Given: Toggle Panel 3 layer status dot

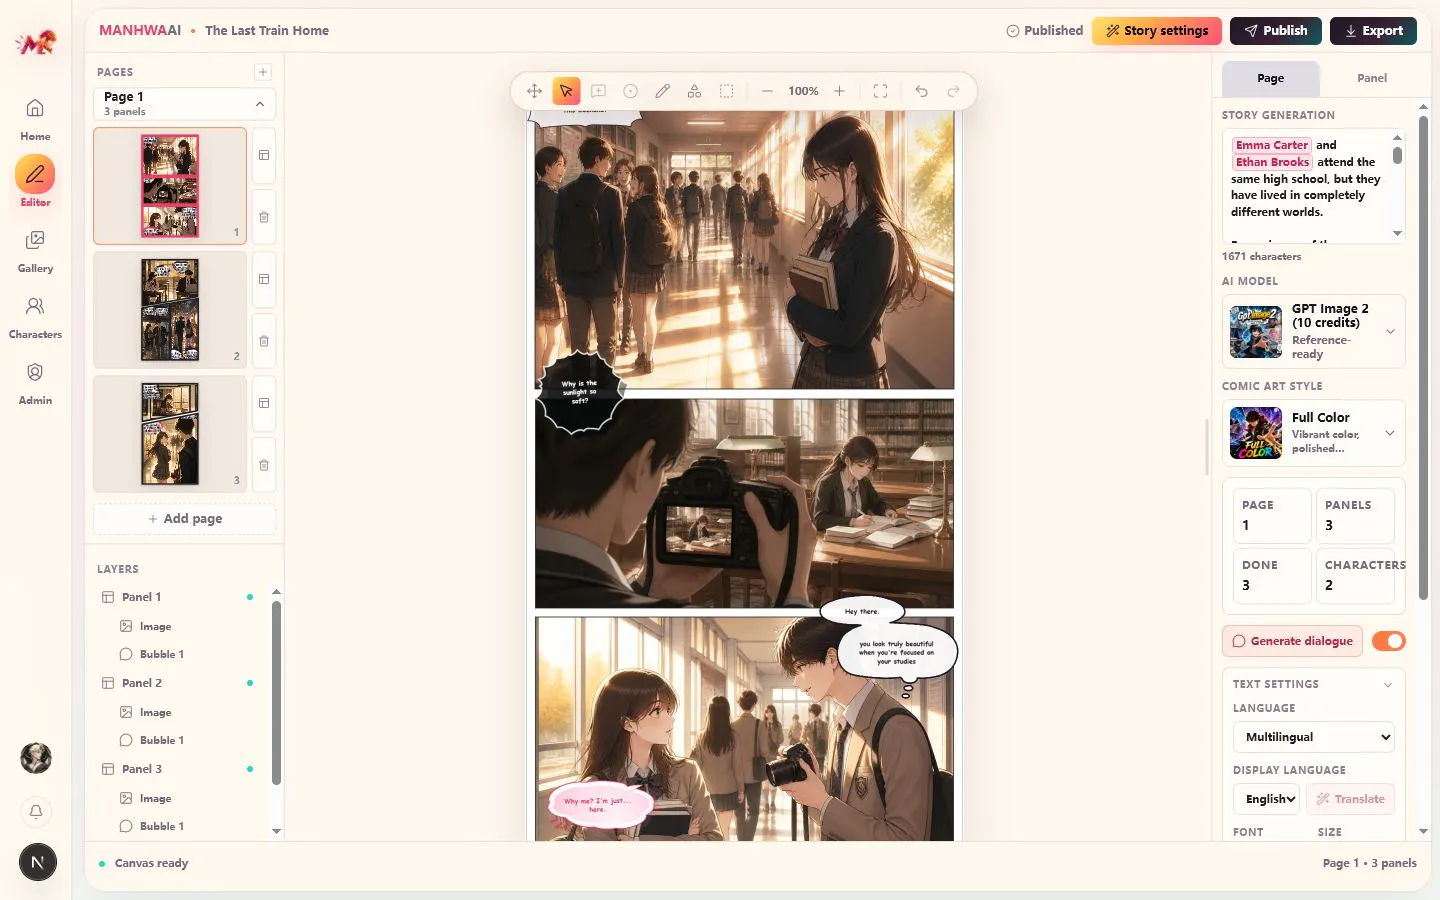Looking at the screenshot, I should [250, 769].
